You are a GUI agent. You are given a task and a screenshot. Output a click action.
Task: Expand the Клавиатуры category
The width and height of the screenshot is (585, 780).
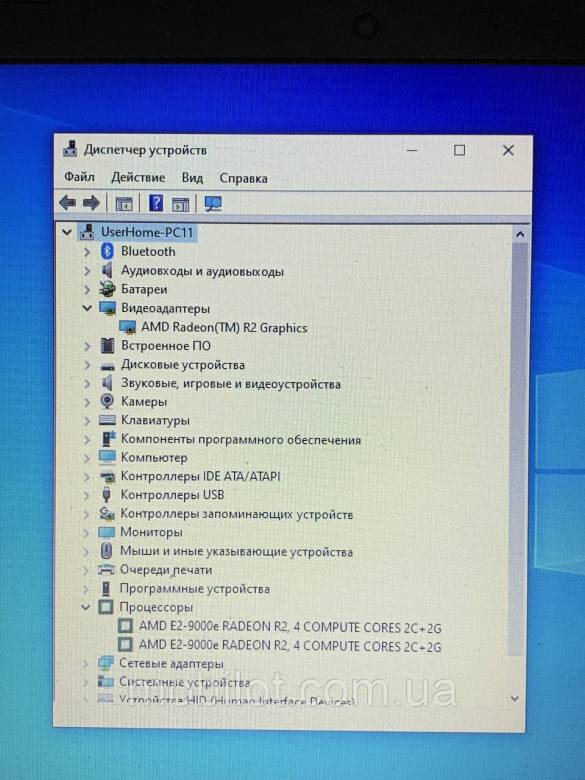tap(87, 421)
